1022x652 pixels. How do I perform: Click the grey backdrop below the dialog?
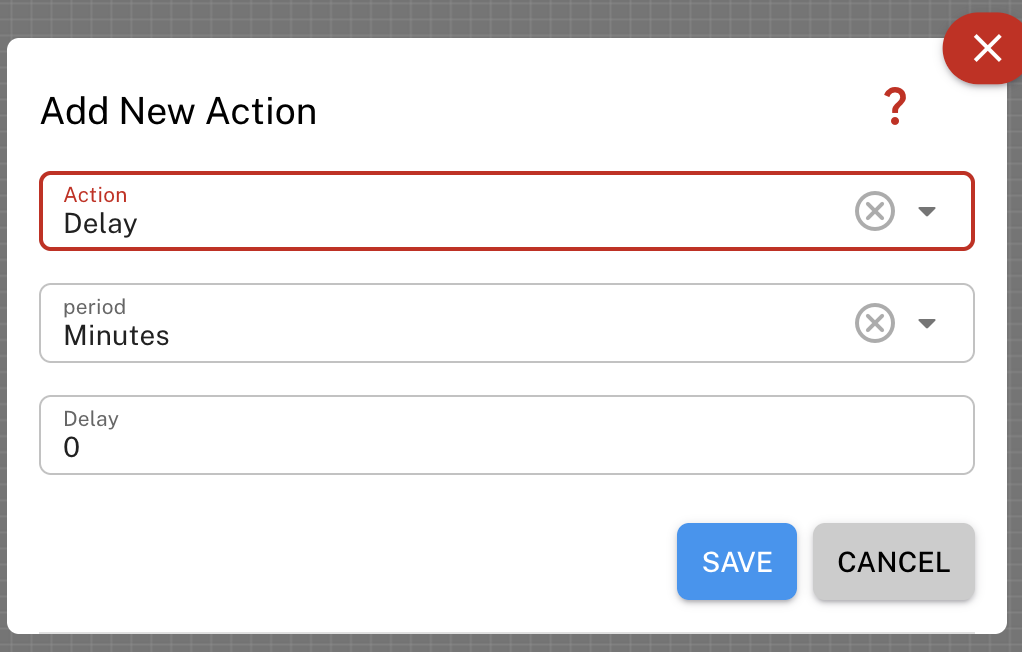click(500, 643)
